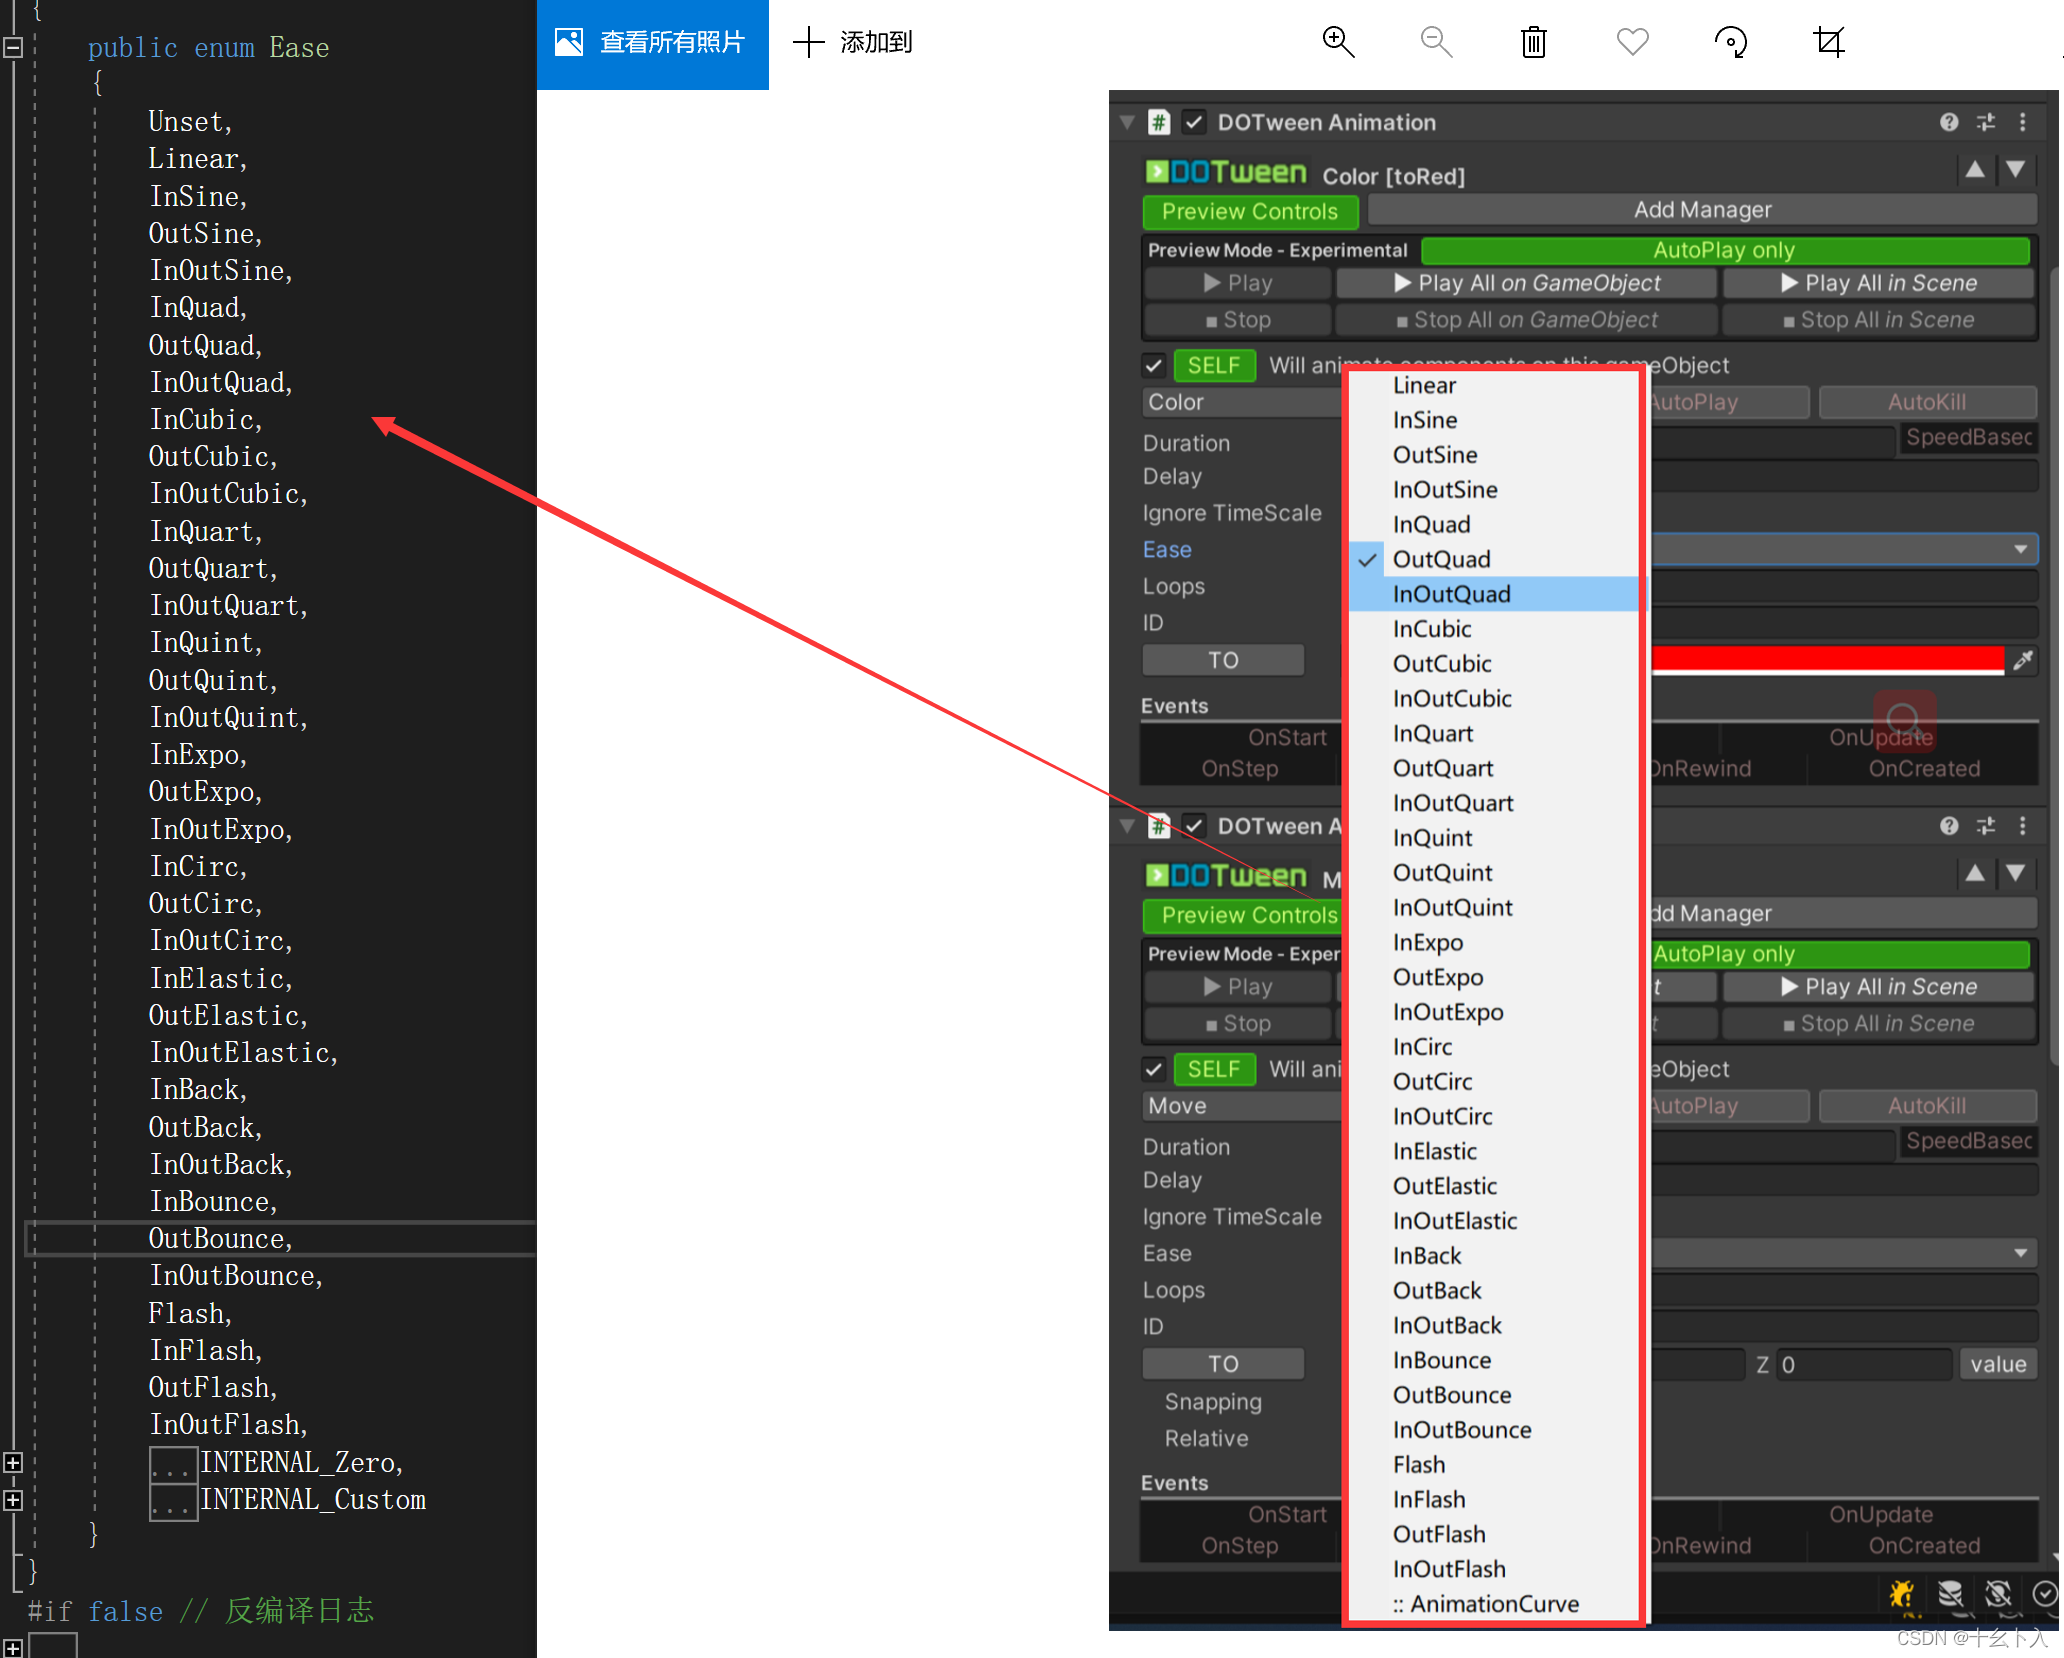Move Color tween component up arrow
Image resolution: width=2064 pixels, height=1658 pixels.
(x=1975, y=170)
